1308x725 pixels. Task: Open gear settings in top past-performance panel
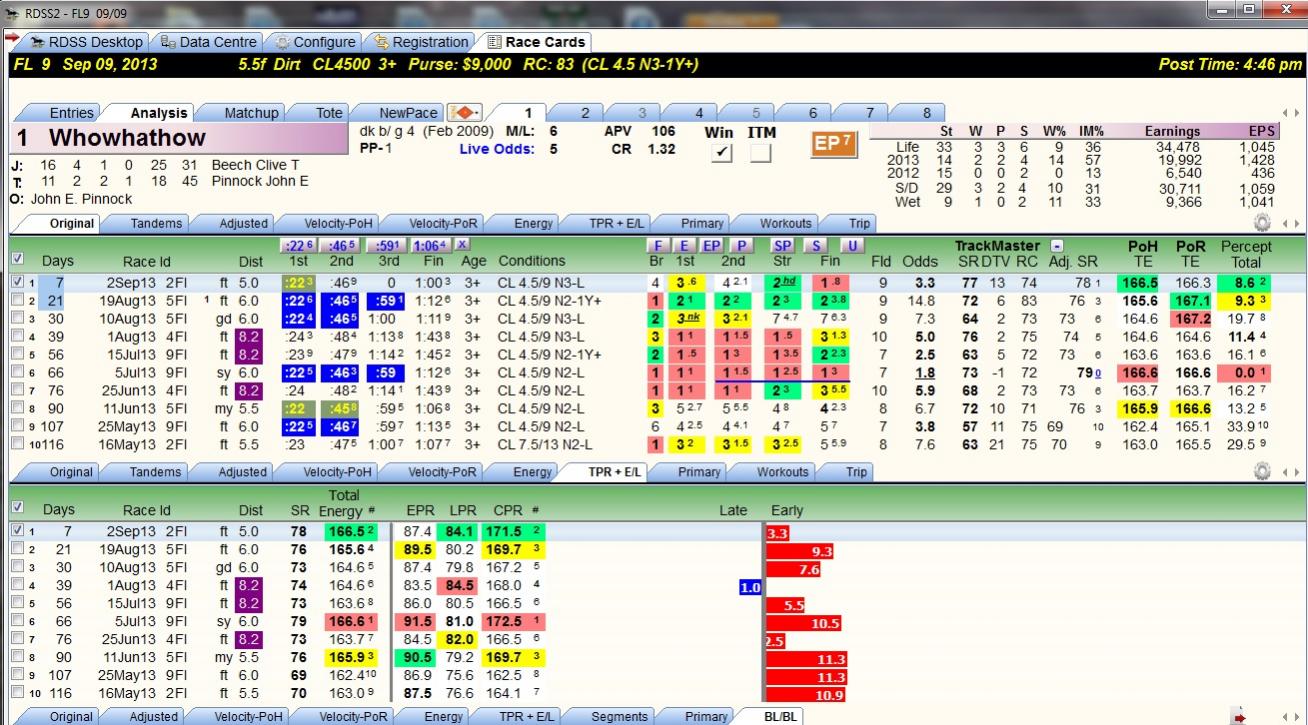1262,223
